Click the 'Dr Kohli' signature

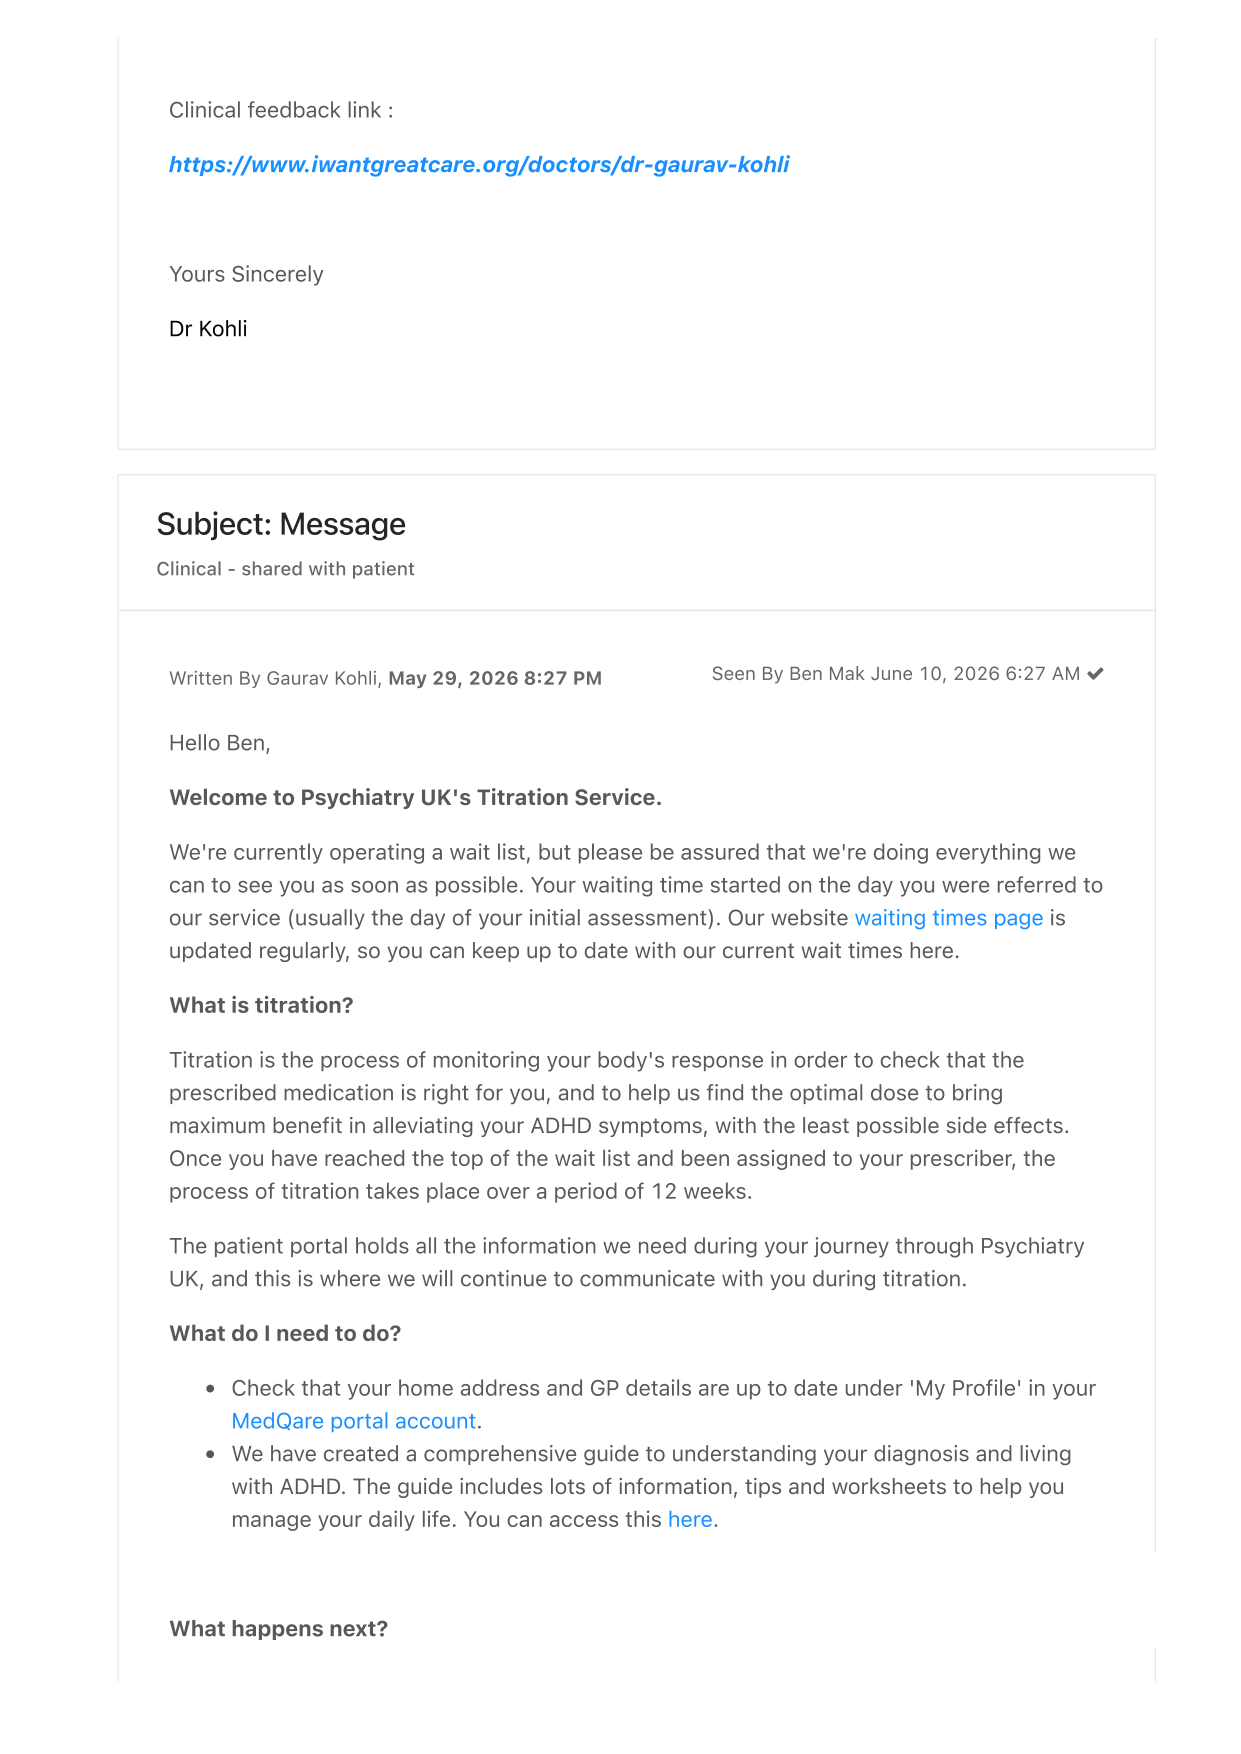(x=208, y=329)
